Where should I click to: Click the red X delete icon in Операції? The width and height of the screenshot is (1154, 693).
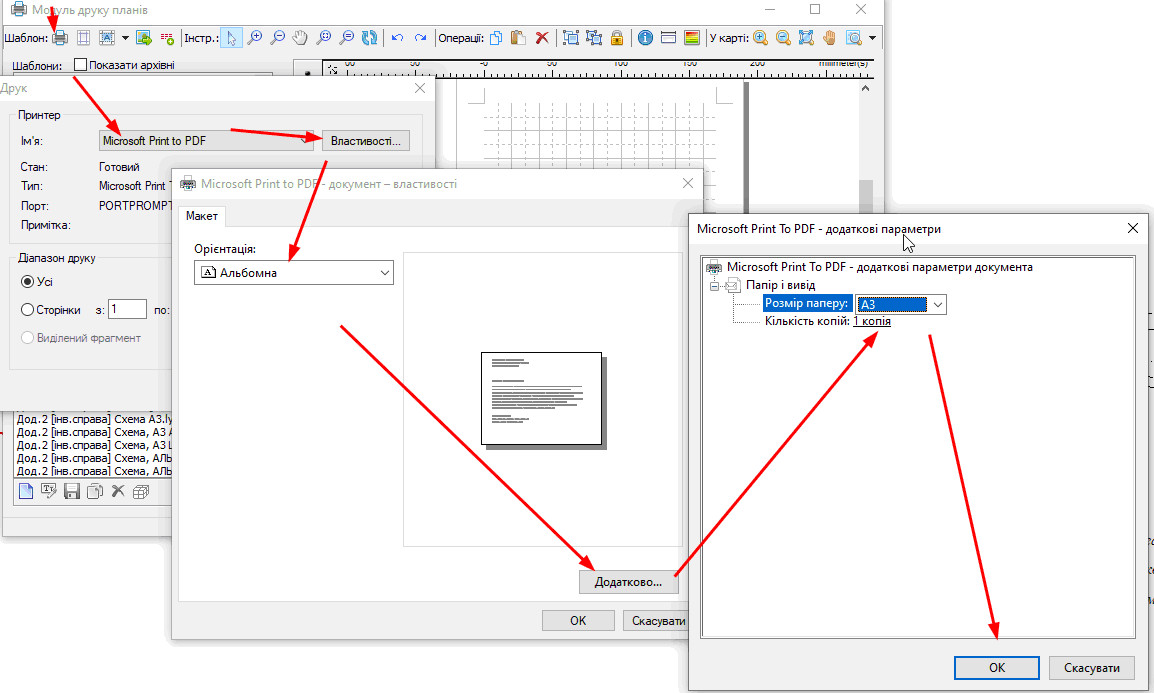[542, 38]
